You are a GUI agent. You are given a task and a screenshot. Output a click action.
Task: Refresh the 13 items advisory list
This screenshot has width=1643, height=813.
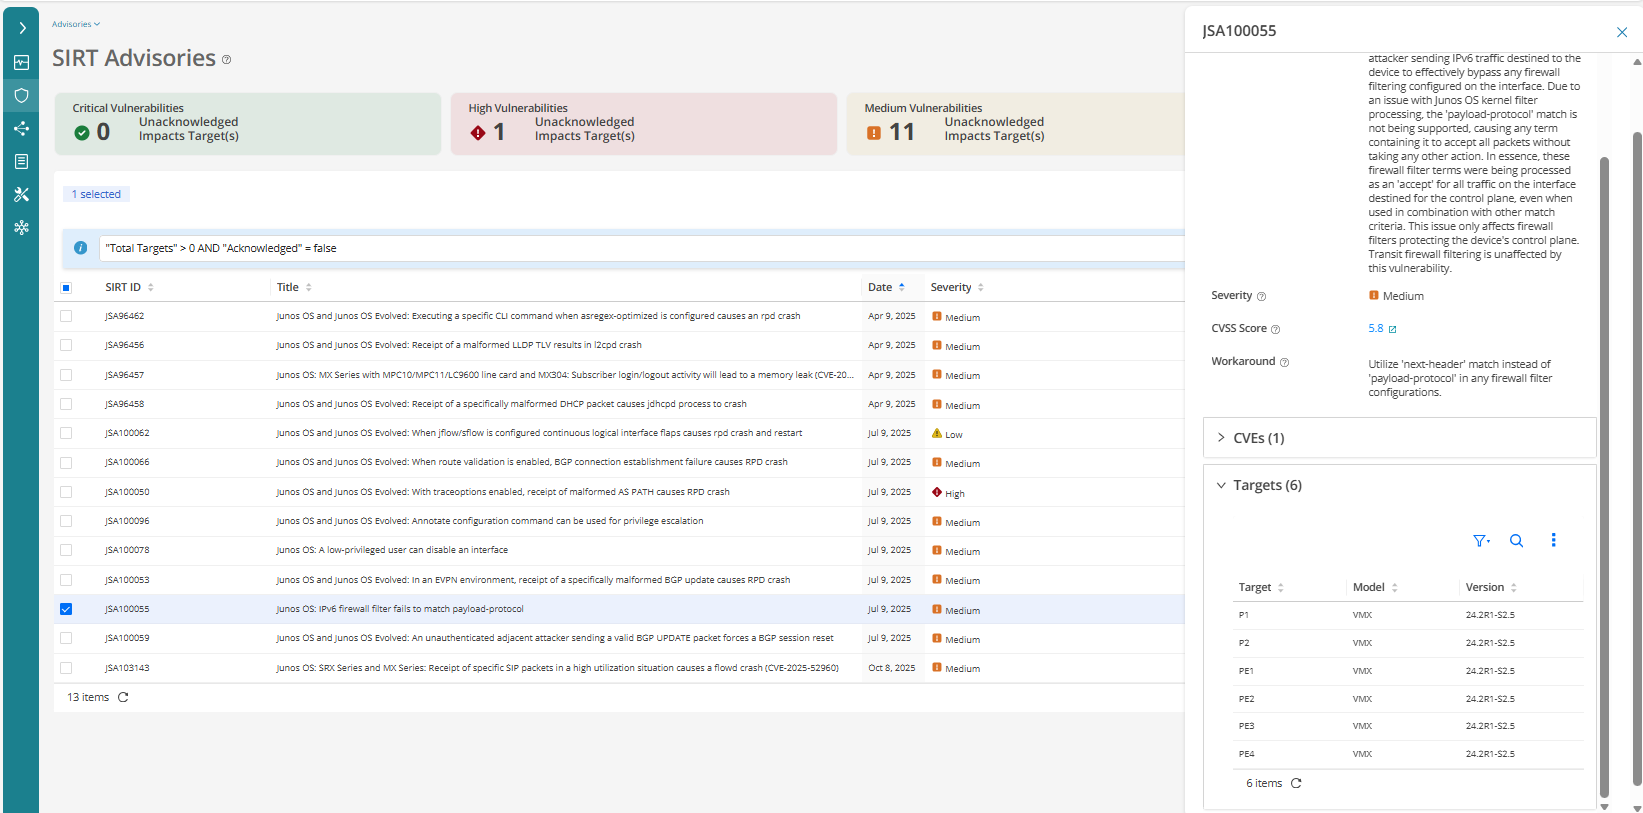point(123,698)
